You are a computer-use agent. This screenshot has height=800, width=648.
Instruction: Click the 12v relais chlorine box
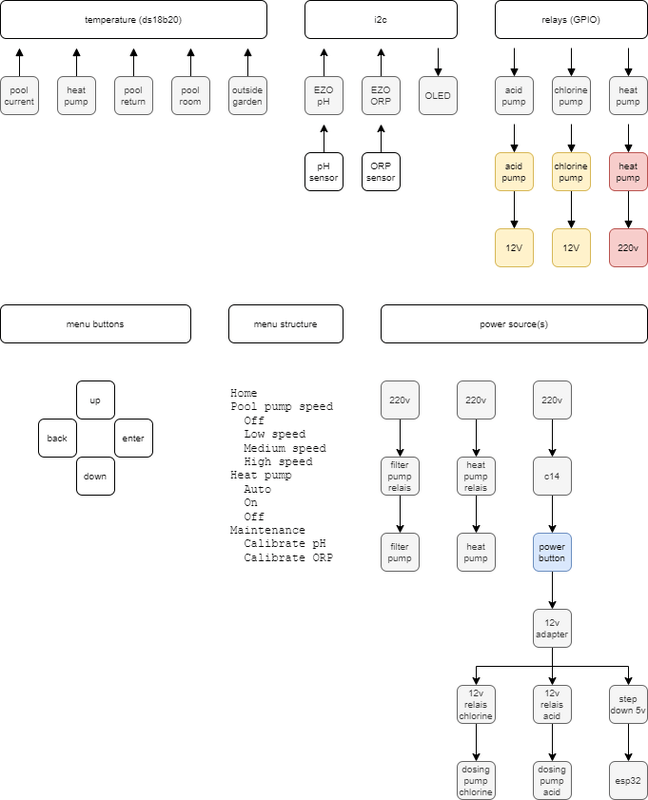click(476, 705)
